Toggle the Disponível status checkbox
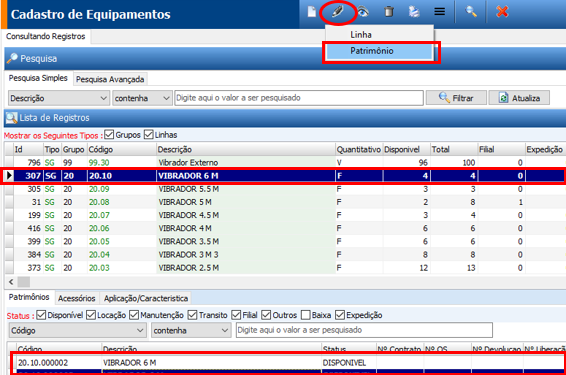The image size is (566, 375). pos(41,315)
